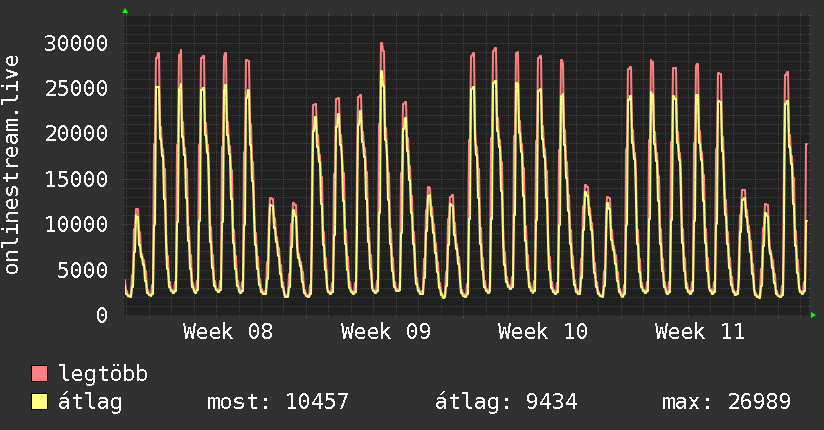This screenshot has width=824, height=430.
Task: Click the 30000 y-axis tick label
Action: pyautogui.click(x=76, y=43)
